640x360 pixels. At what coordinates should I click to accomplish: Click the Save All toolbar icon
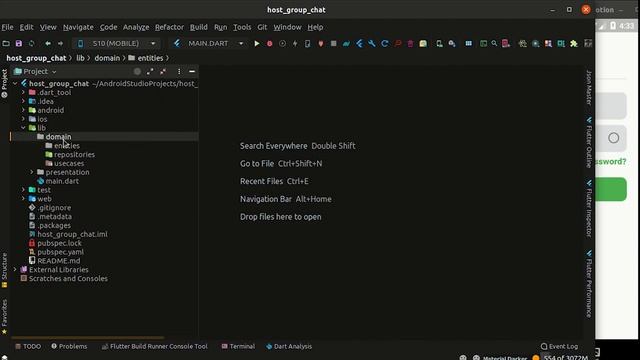point(19,43)
